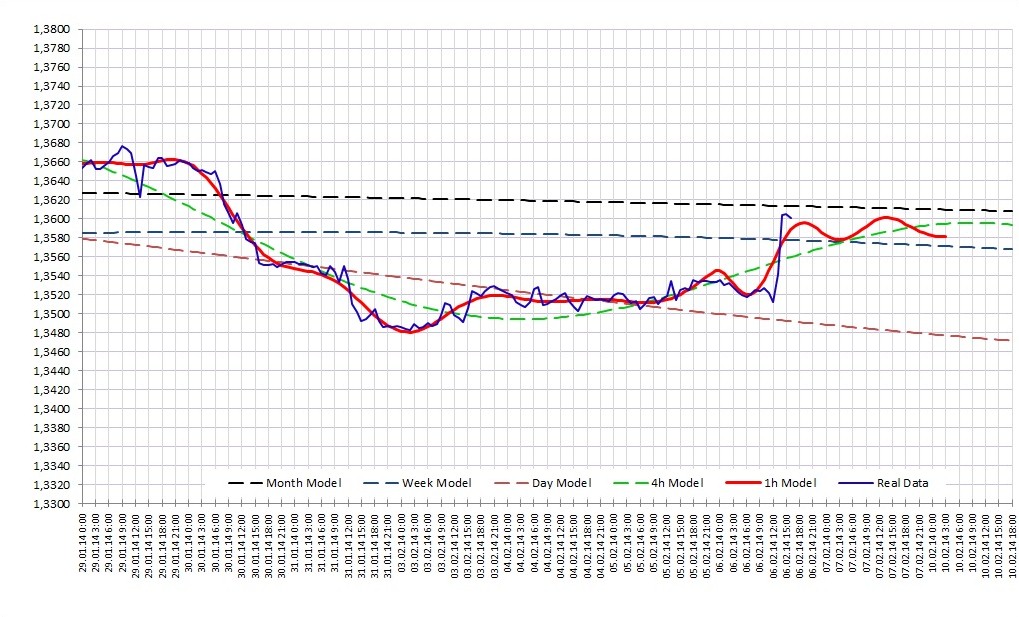The width and height of the screenshot is (1019, 617).
Task: Click the Month Model legend entry
Action: tap(285, 483)
